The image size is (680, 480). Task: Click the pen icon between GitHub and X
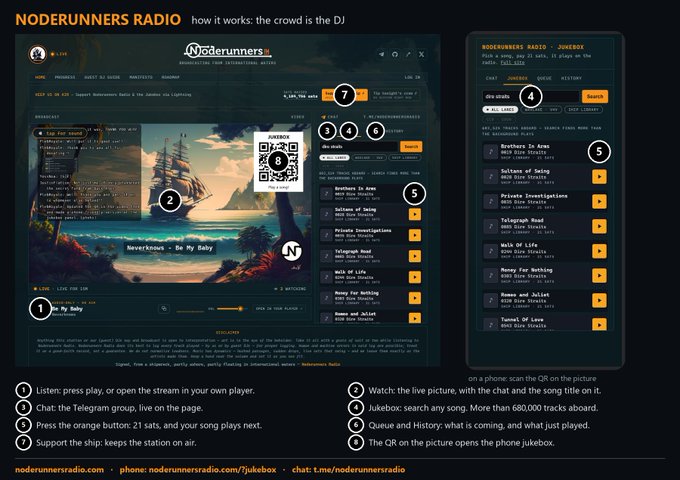(408, 54)
